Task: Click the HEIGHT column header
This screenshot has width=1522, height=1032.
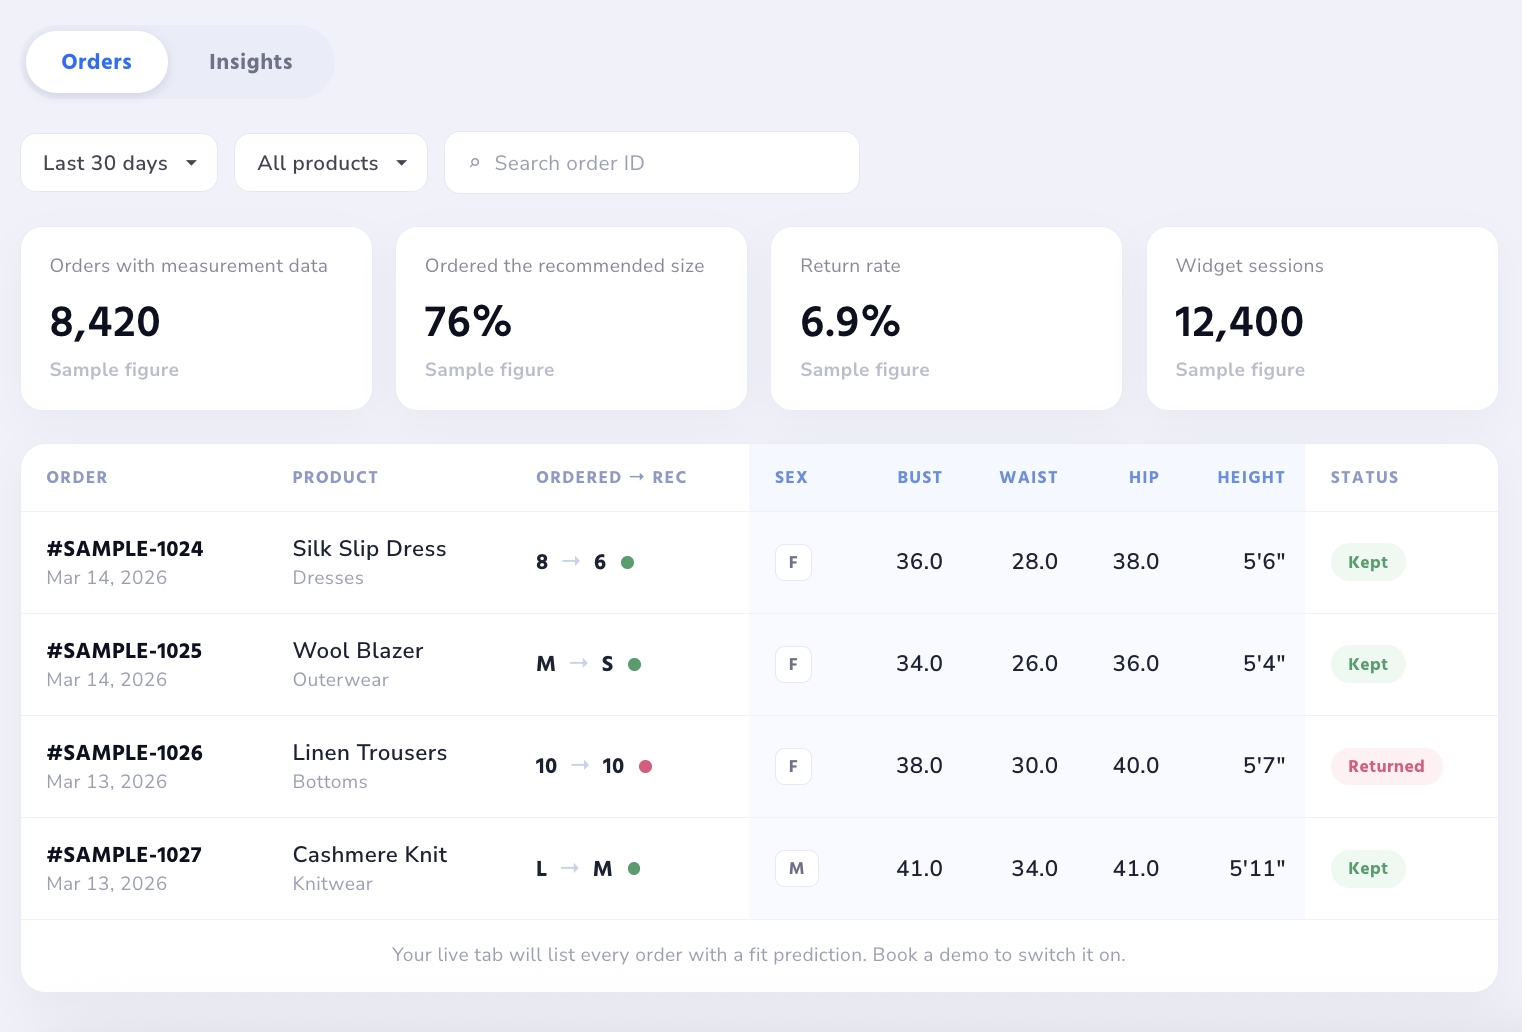Action: tap(1251, 478)
